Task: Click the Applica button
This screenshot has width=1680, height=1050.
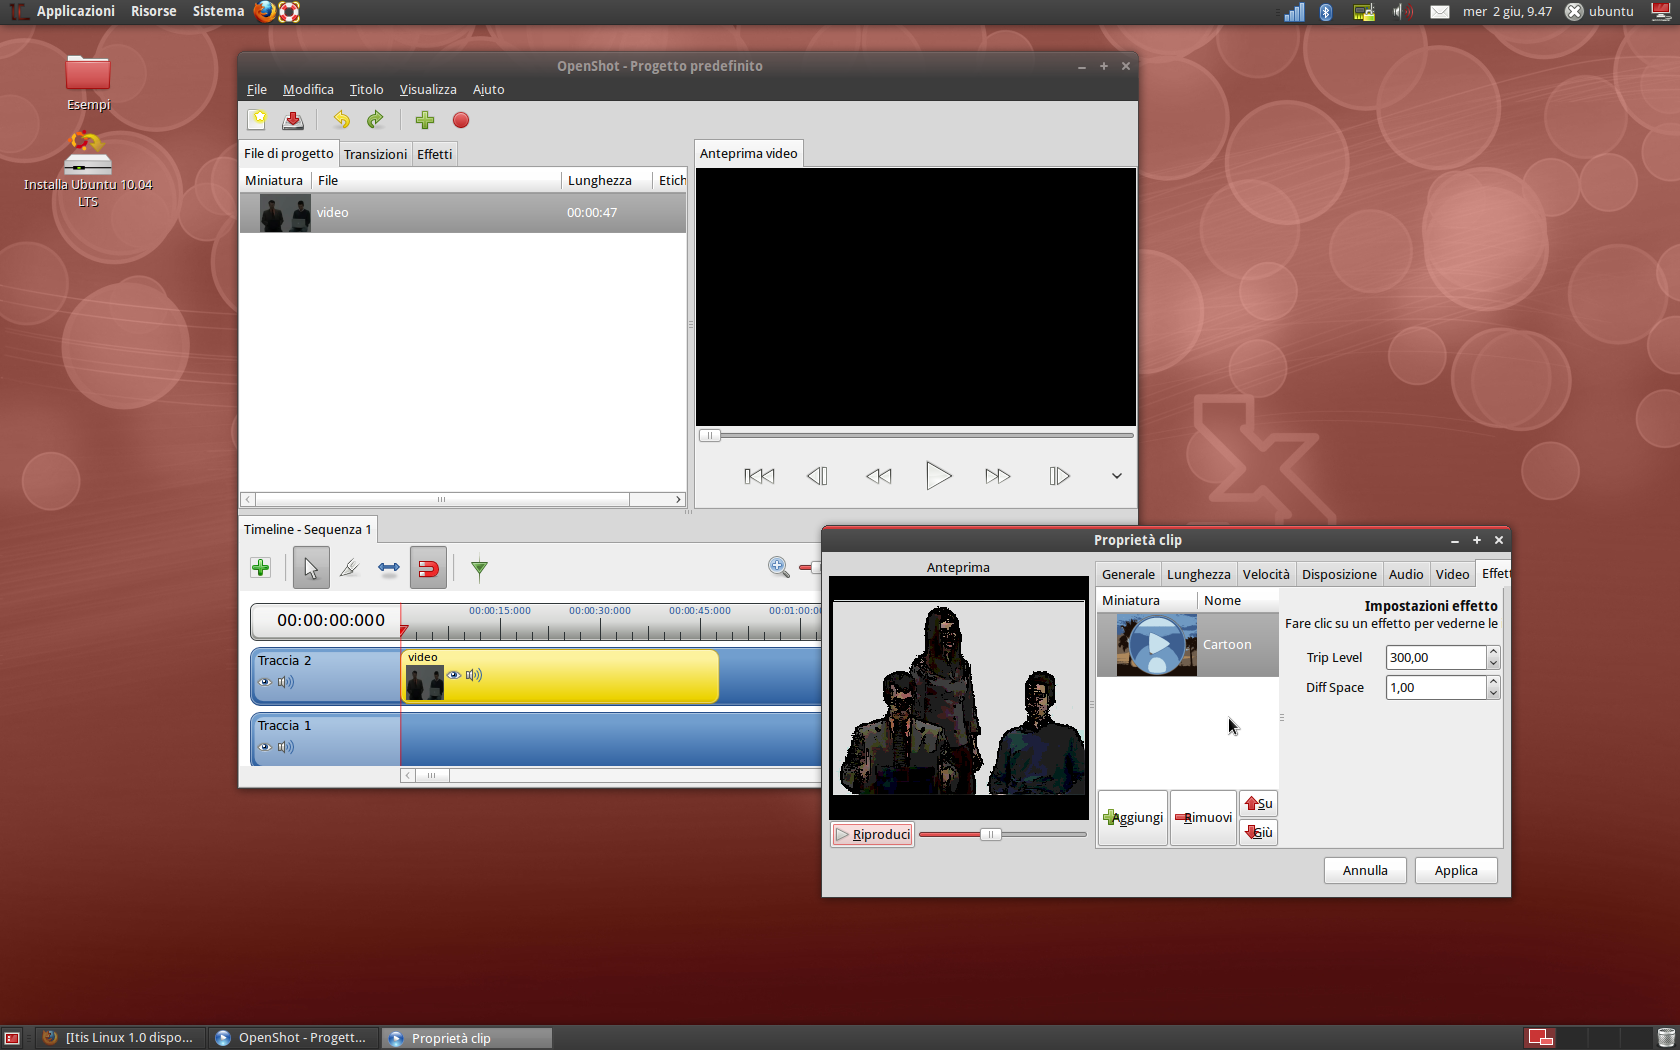Action: coord(1456,870)
